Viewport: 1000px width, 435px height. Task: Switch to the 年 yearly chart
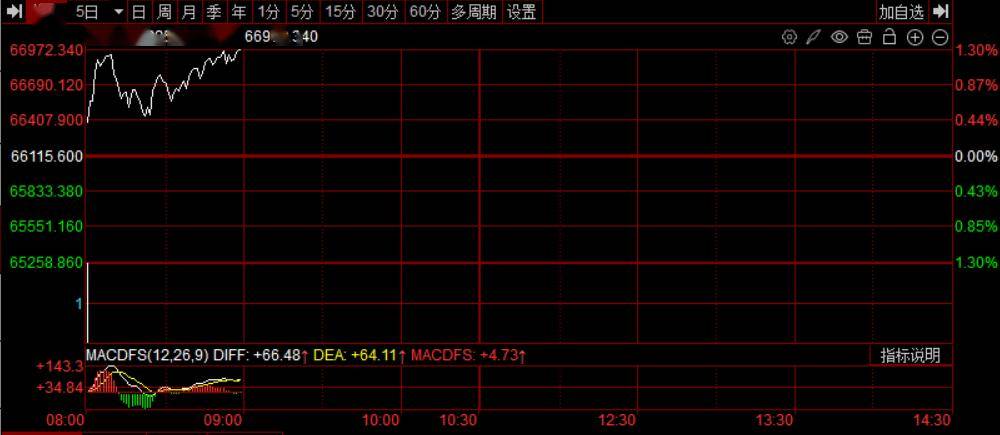[239, 11]
